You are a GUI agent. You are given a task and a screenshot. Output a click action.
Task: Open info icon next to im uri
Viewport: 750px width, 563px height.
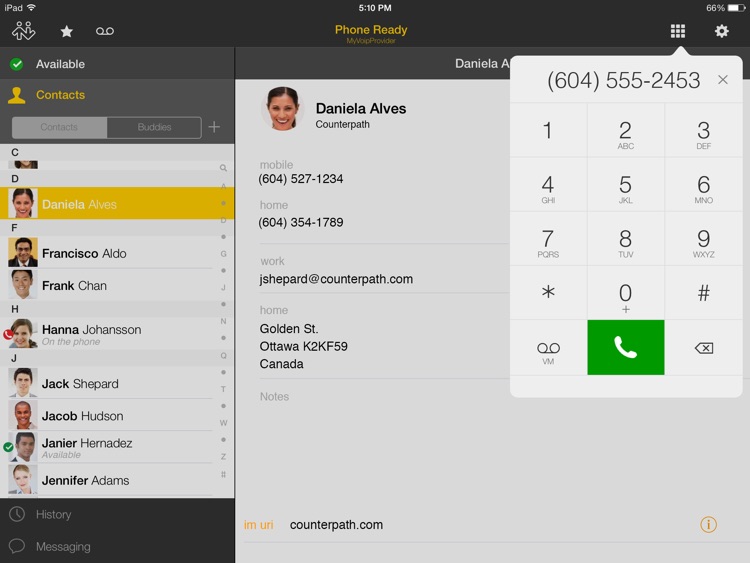[708, 524]
